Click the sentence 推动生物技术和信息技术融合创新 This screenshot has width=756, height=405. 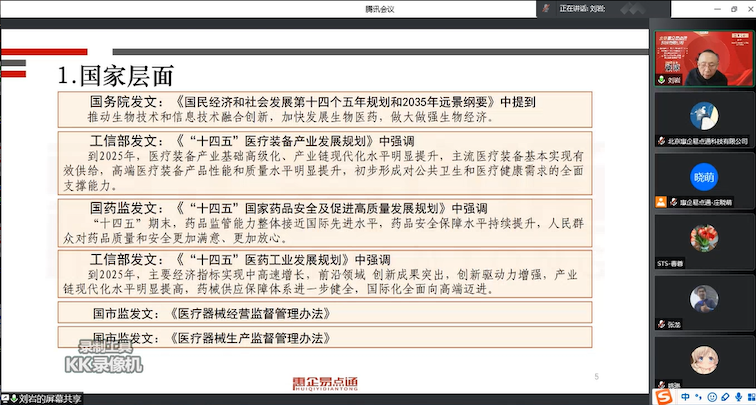[x=176, y=117]
